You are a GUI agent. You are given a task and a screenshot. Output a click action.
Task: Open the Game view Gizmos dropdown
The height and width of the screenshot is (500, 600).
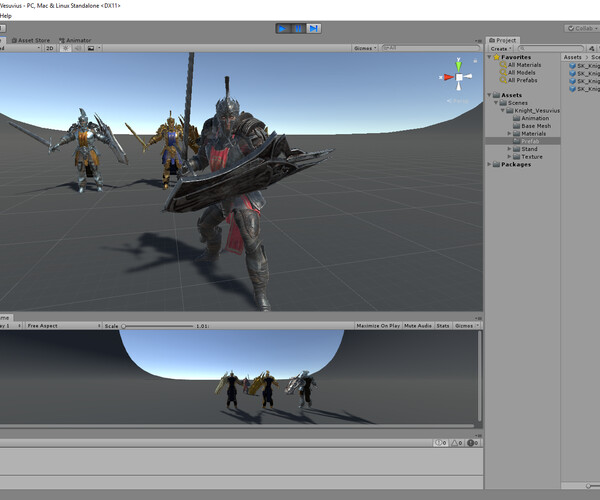click(x=466, y=326)
